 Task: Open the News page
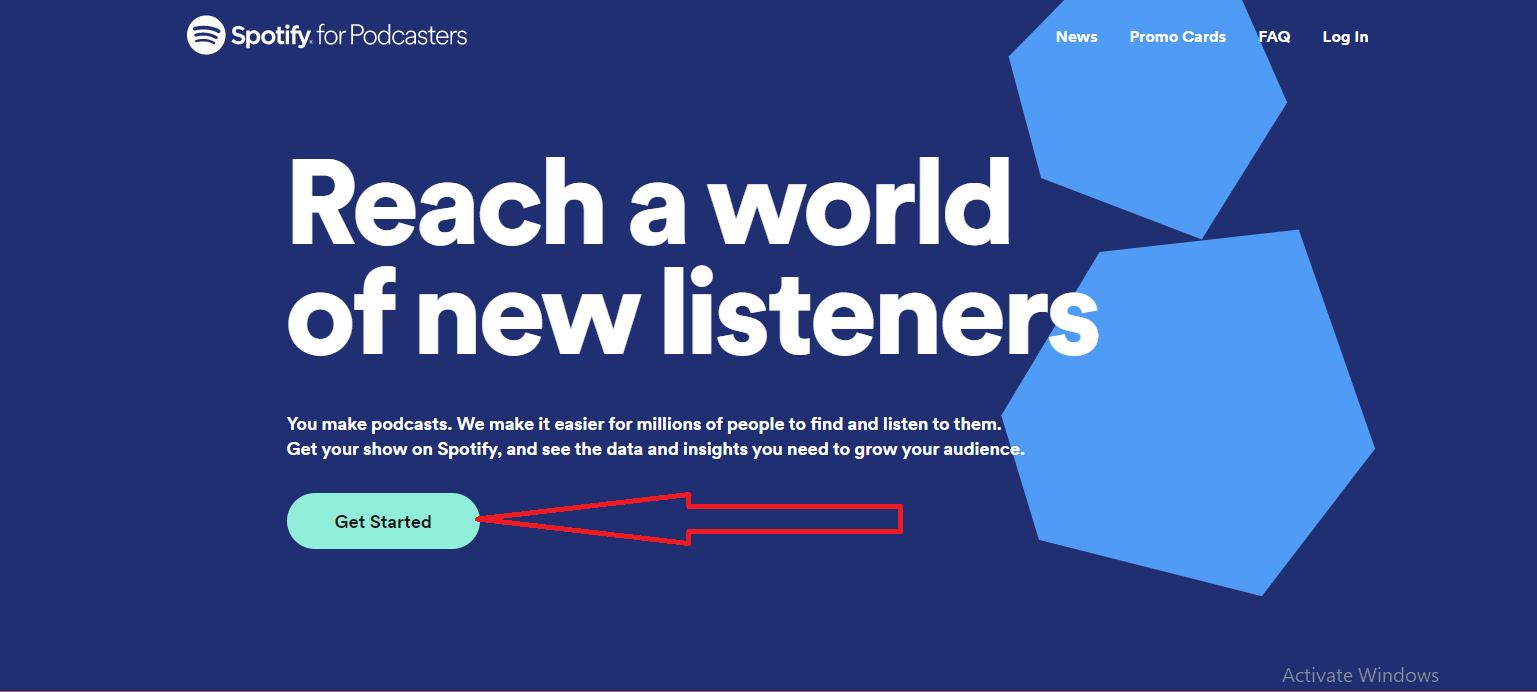click(x=1077, y=37)
